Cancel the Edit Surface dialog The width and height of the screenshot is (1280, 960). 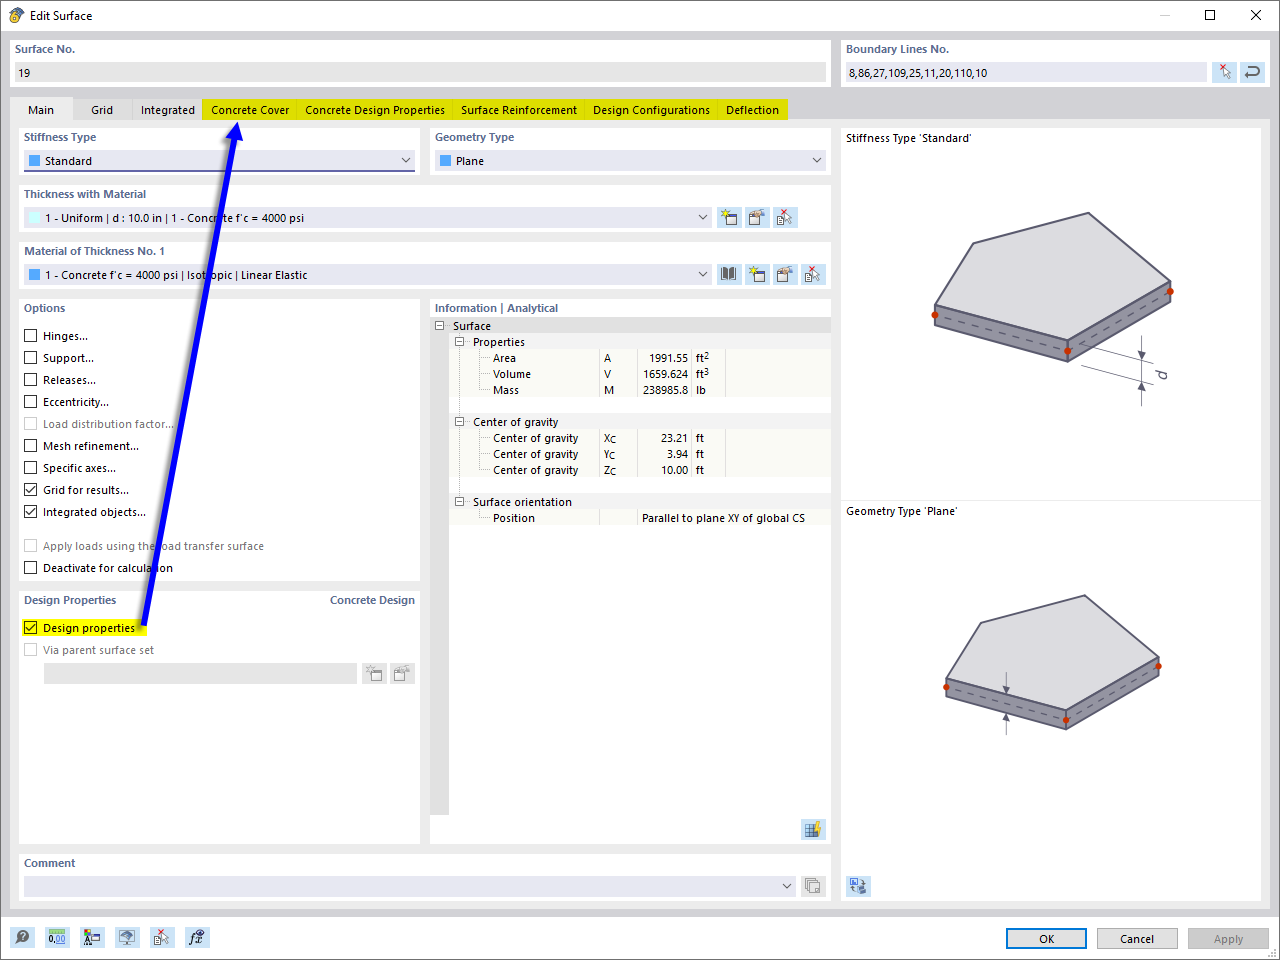click(1137, 938)
